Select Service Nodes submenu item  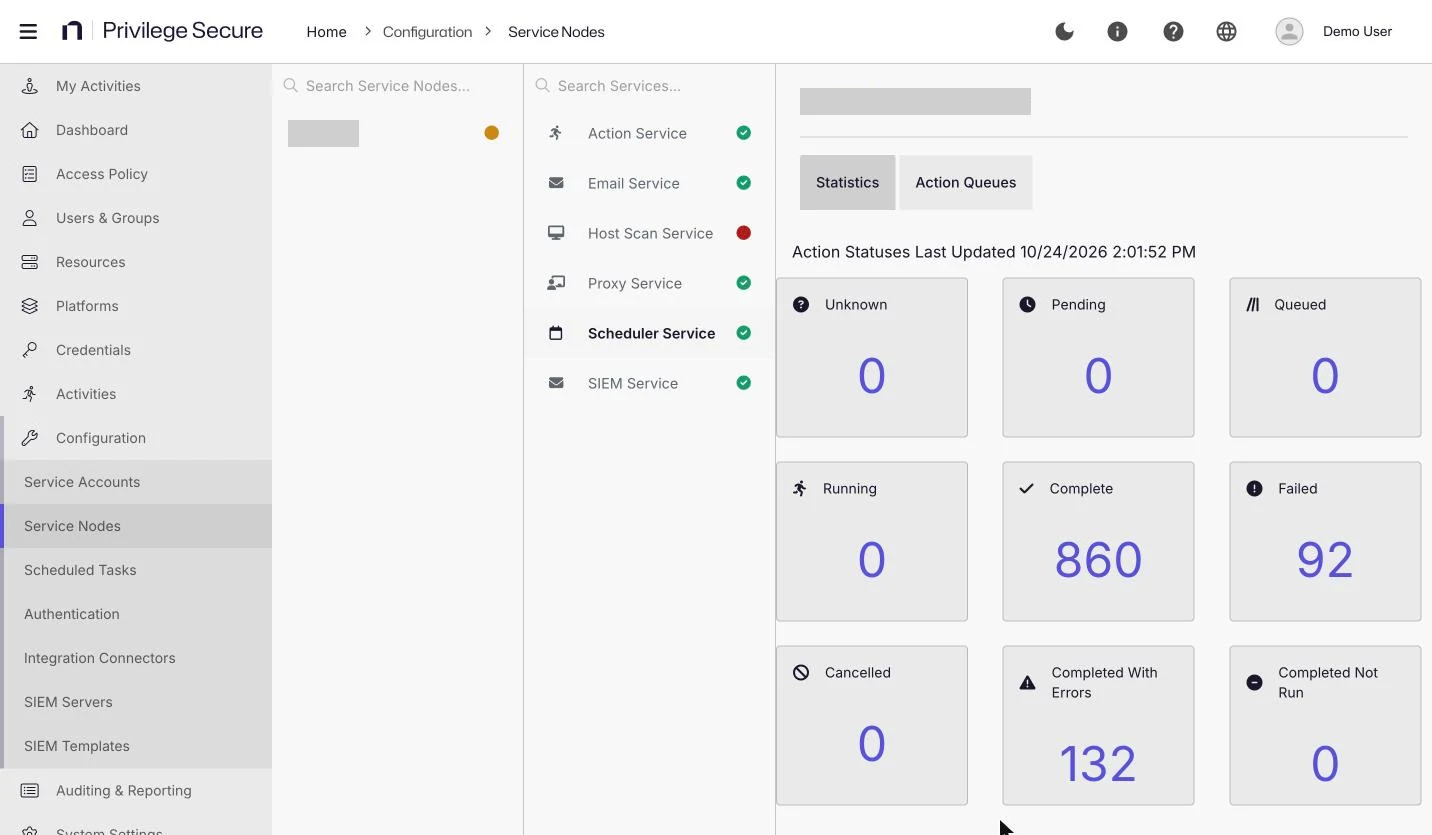click(136, 526)
